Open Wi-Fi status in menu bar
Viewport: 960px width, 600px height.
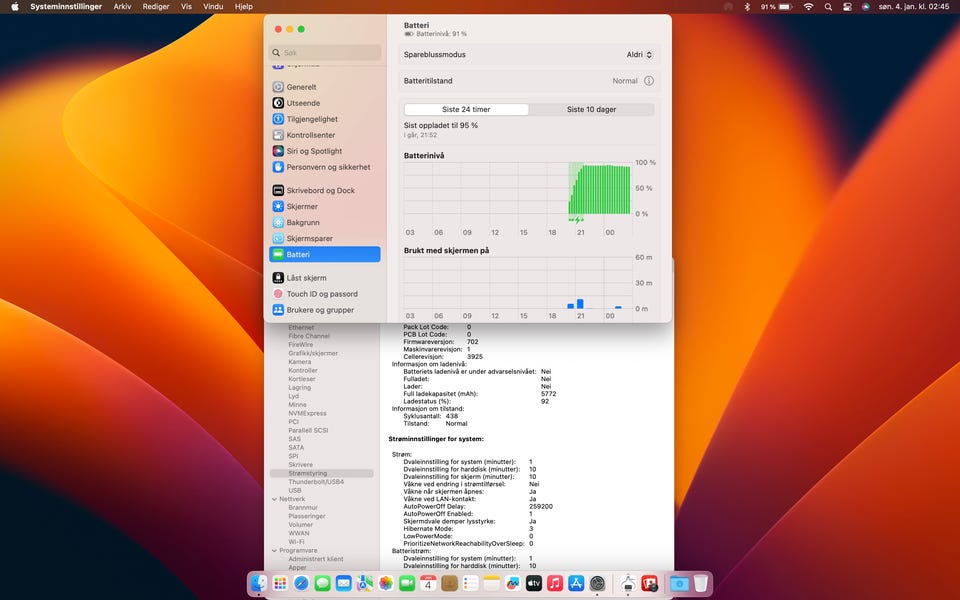coord(808,7)
